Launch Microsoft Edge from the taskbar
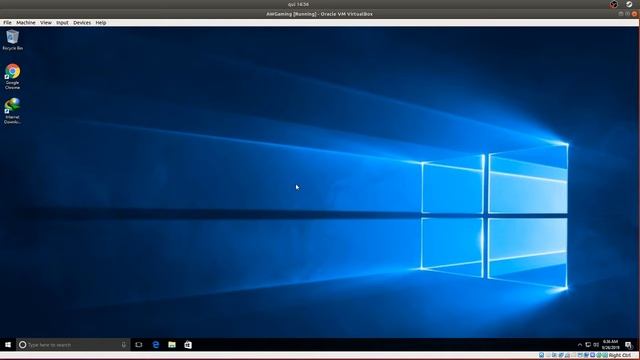The image size is (640, 360). pos(156,345)
